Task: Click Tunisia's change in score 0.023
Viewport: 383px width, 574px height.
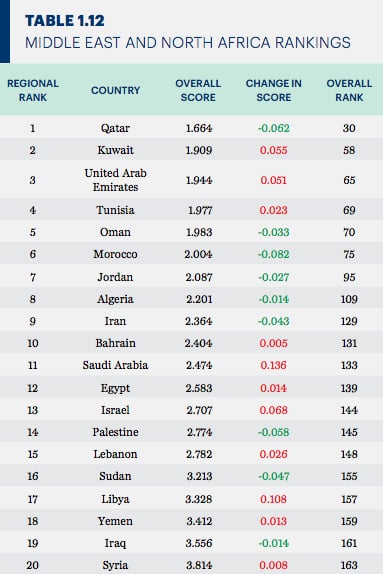Action: [274, 210]
